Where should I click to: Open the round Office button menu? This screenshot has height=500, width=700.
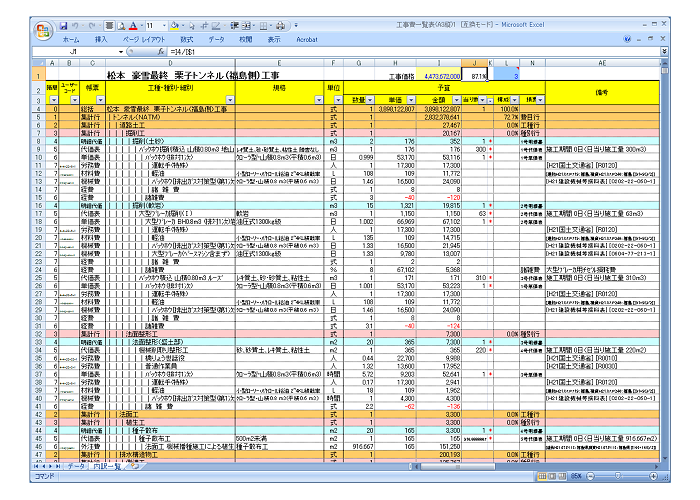coord(43,30)
